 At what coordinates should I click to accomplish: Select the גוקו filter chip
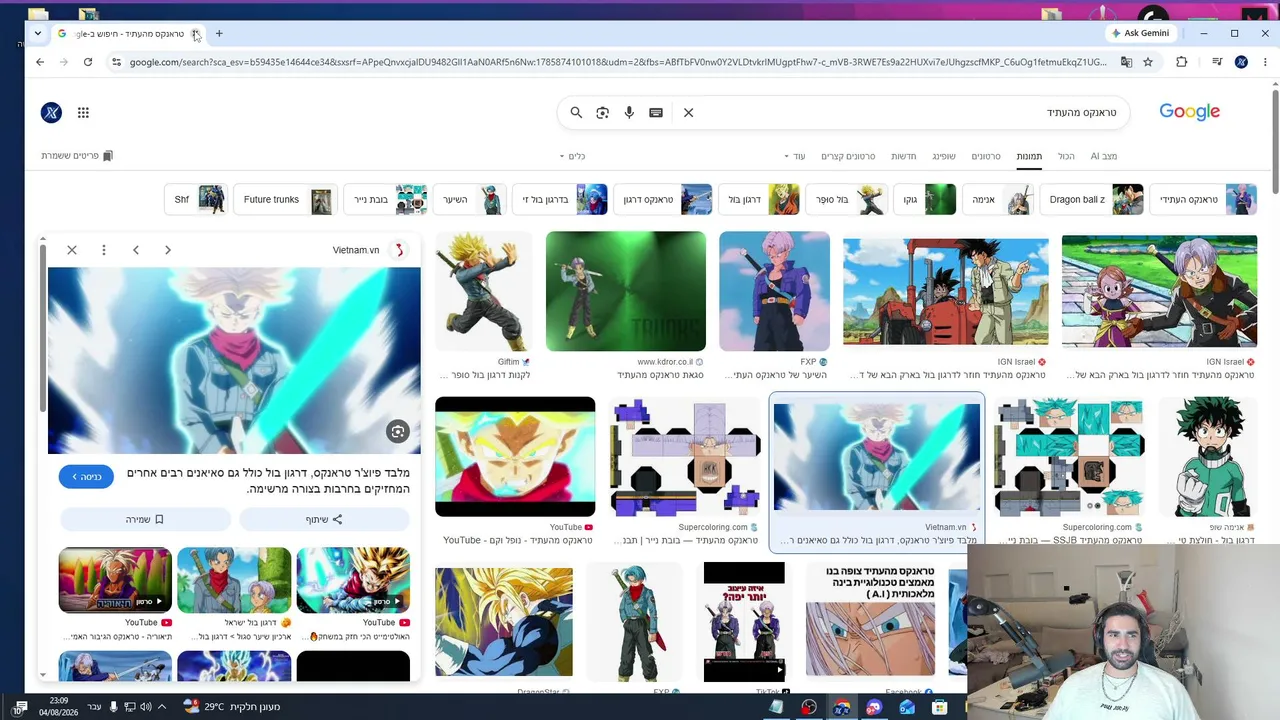(924, 200)
